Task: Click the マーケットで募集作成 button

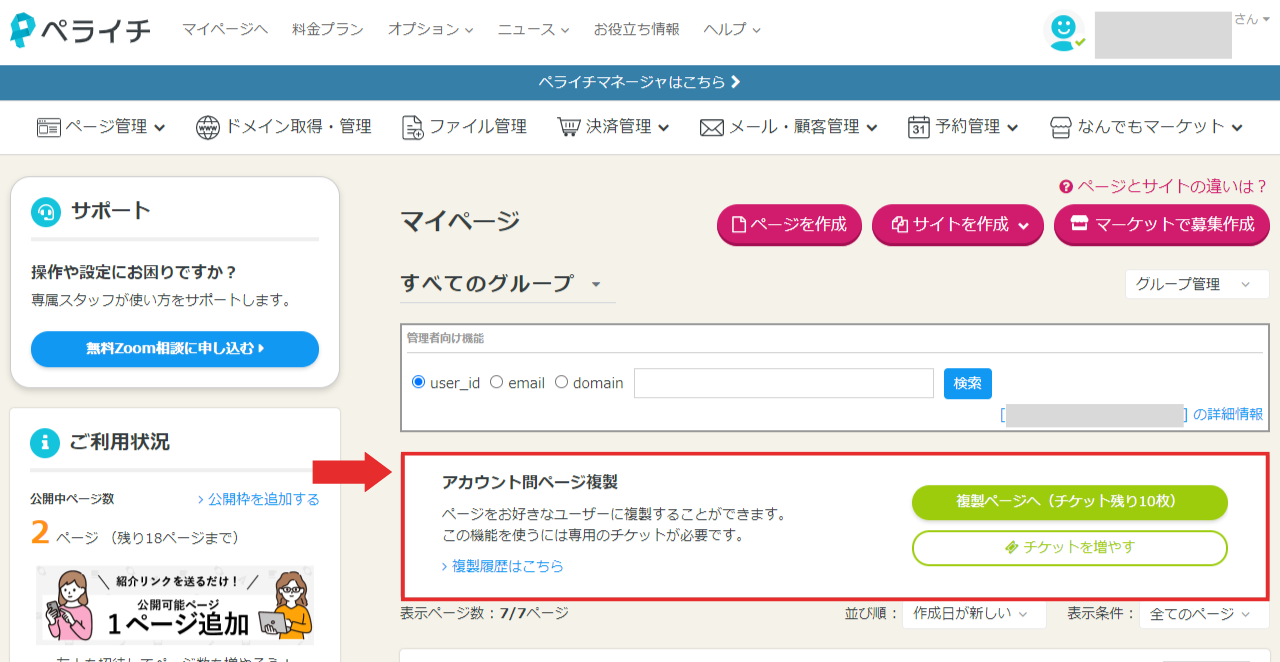Action: [x=1162, y=225]
